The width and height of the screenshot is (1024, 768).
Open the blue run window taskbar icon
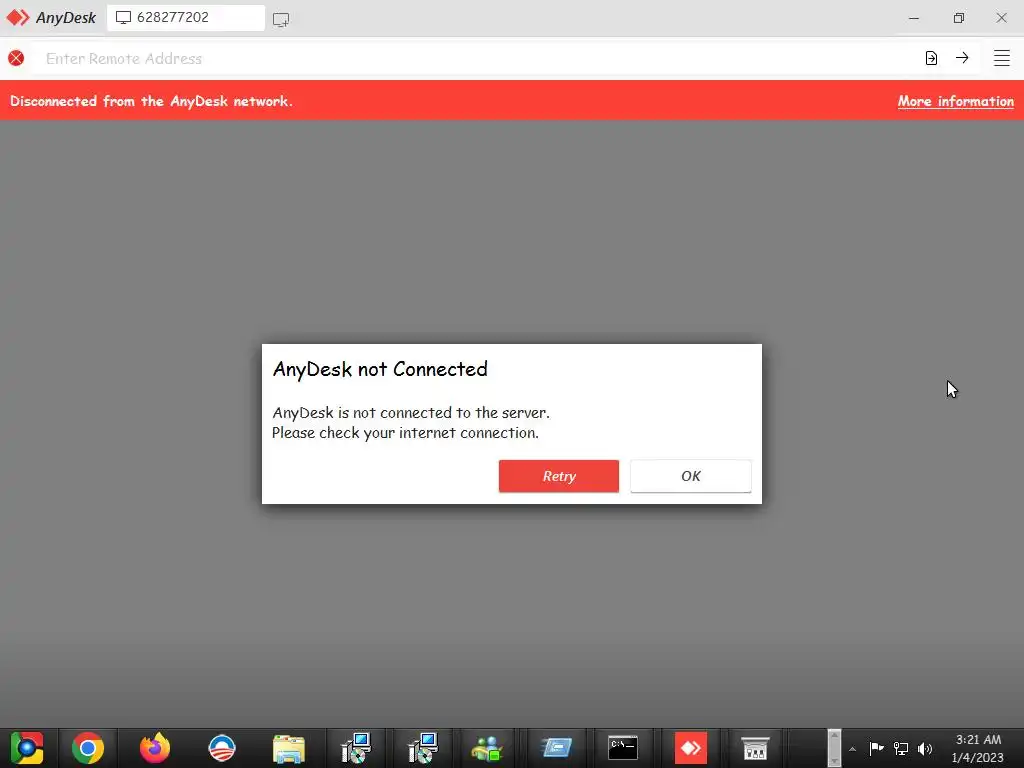556,748
